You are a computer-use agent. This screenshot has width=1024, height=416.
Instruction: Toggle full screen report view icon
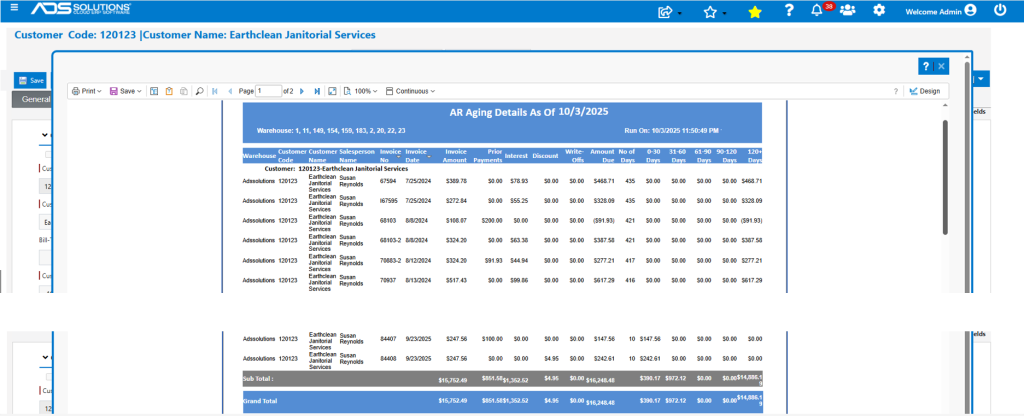[332, 91]
